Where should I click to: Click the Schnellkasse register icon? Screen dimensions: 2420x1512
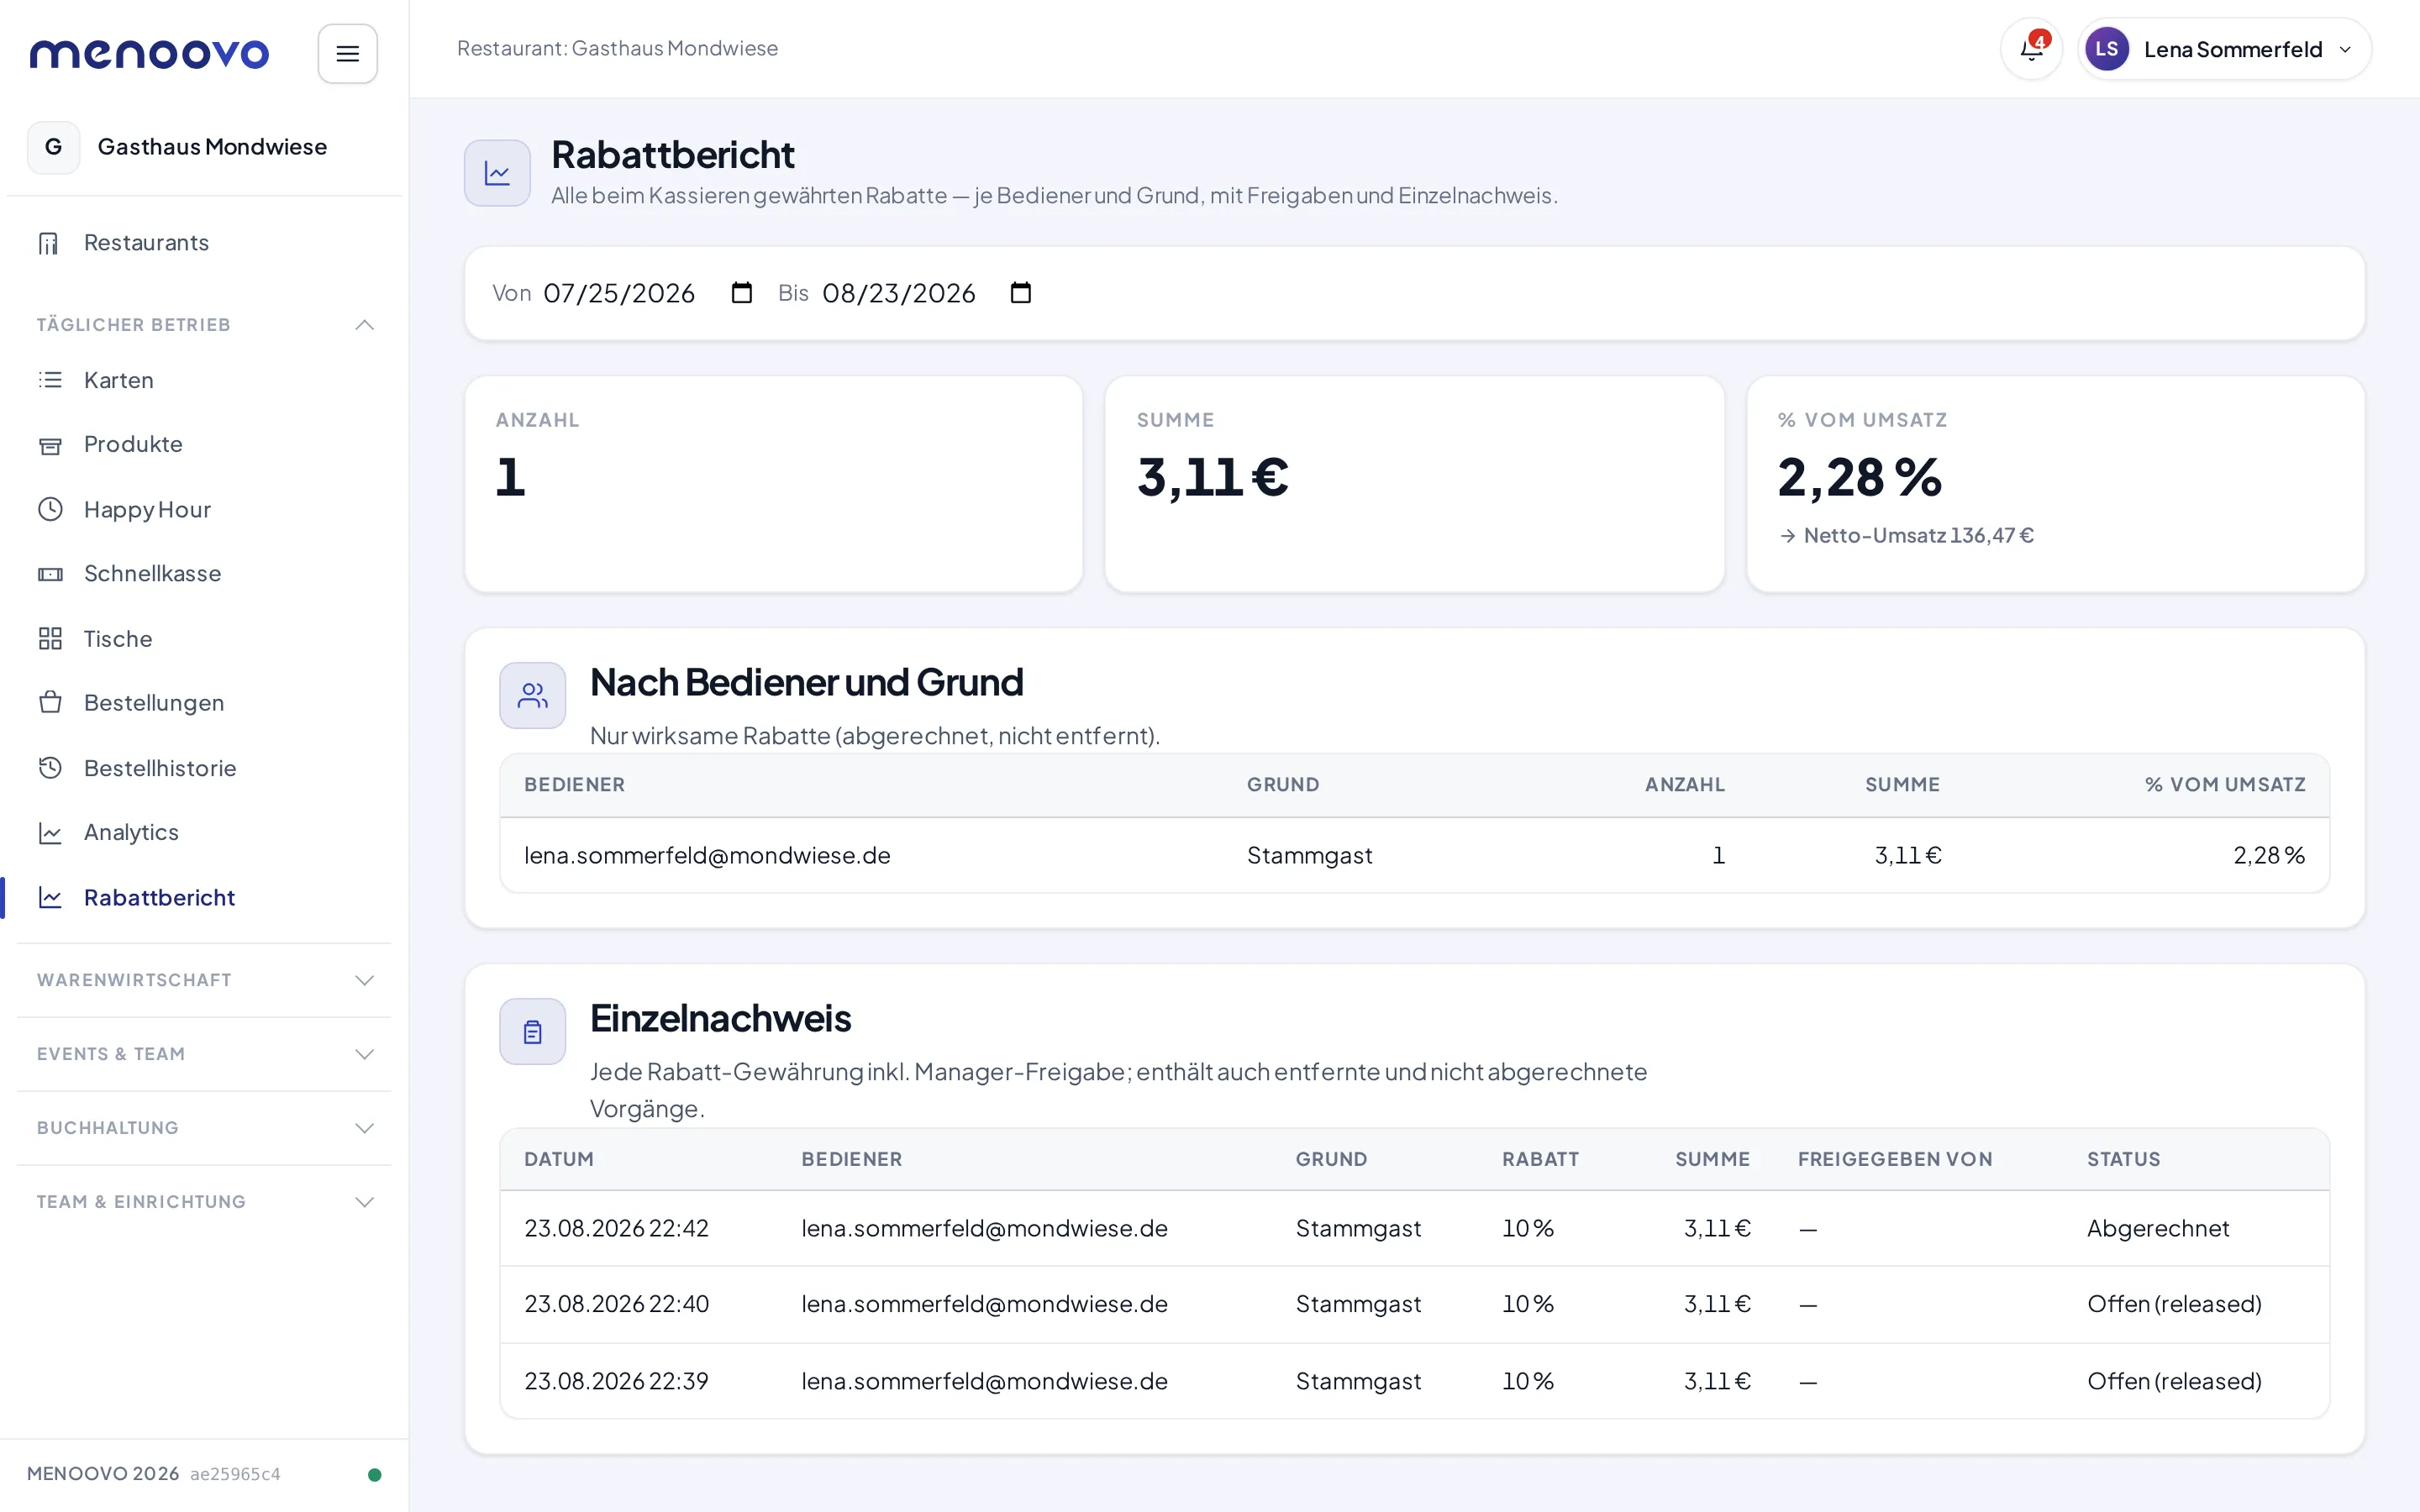[50, 574]
